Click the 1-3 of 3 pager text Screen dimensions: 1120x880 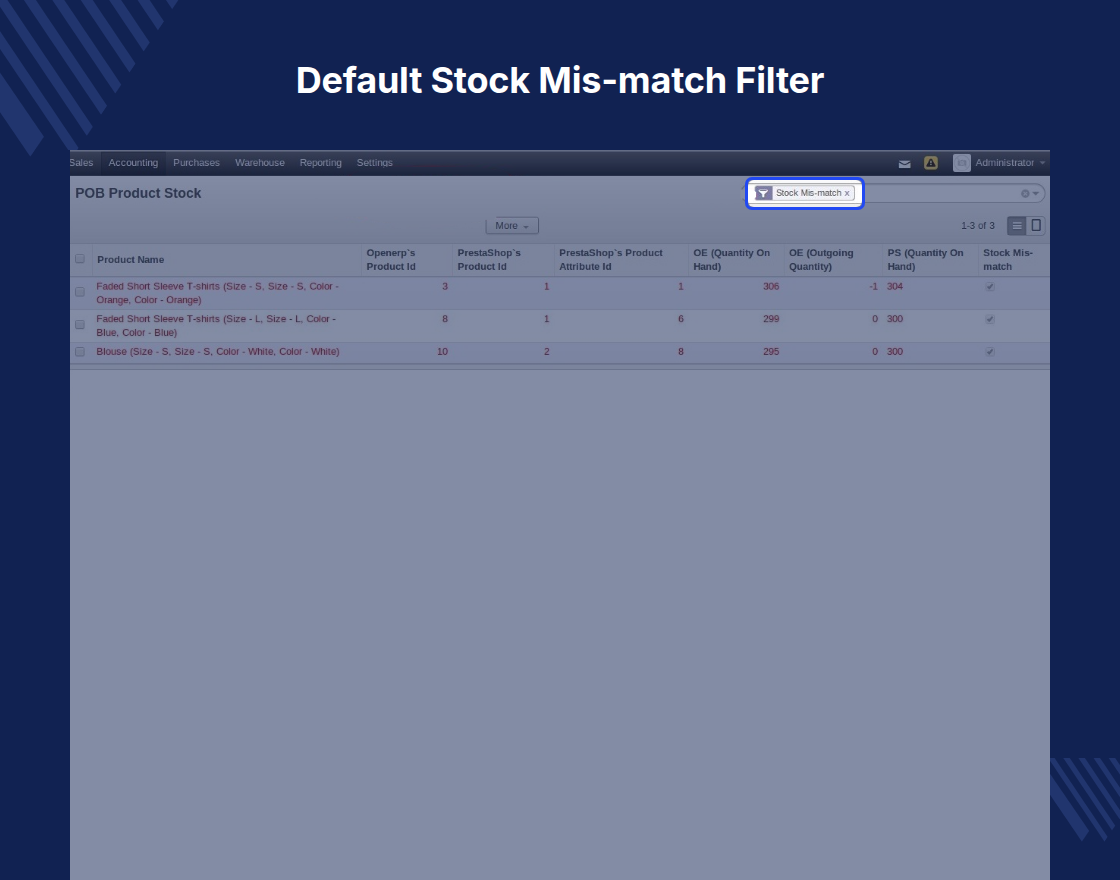click(x=977, y=226)
